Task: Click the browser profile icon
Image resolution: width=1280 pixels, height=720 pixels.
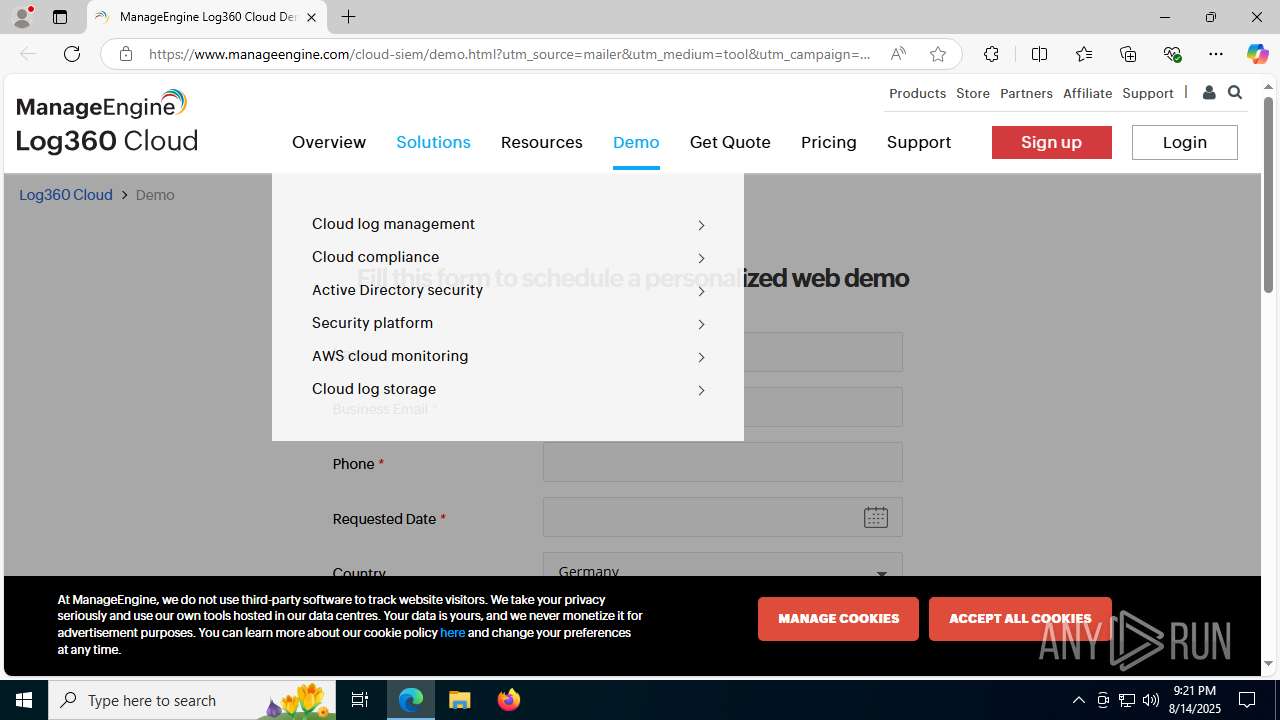Action: (x=22, y=17)
